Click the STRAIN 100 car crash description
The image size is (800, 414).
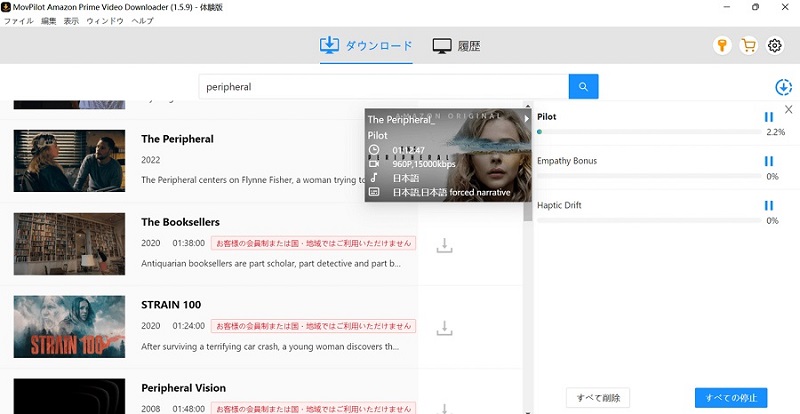point(270,347)
